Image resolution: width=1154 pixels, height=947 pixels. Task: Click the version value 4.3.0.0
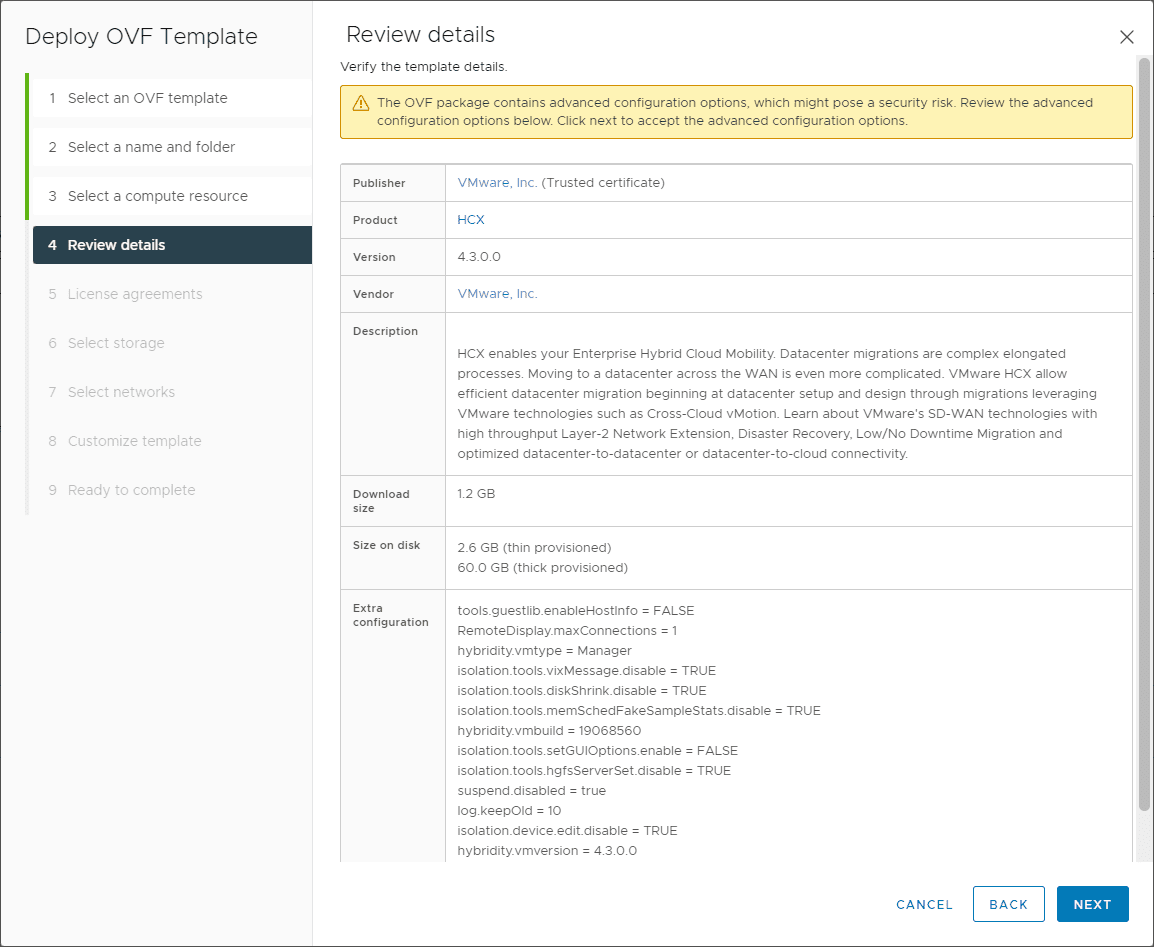(x=479, y=257)
